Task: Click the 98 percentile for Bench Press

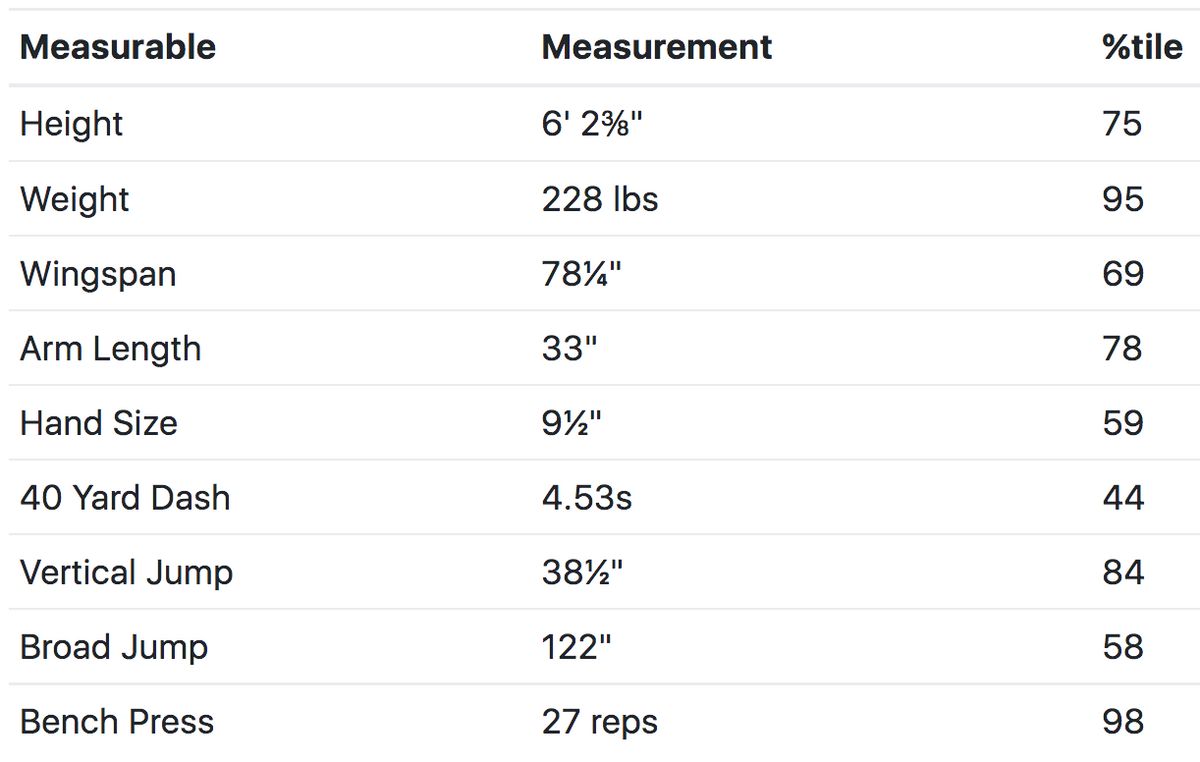Action: click(x=1122, y=722)
